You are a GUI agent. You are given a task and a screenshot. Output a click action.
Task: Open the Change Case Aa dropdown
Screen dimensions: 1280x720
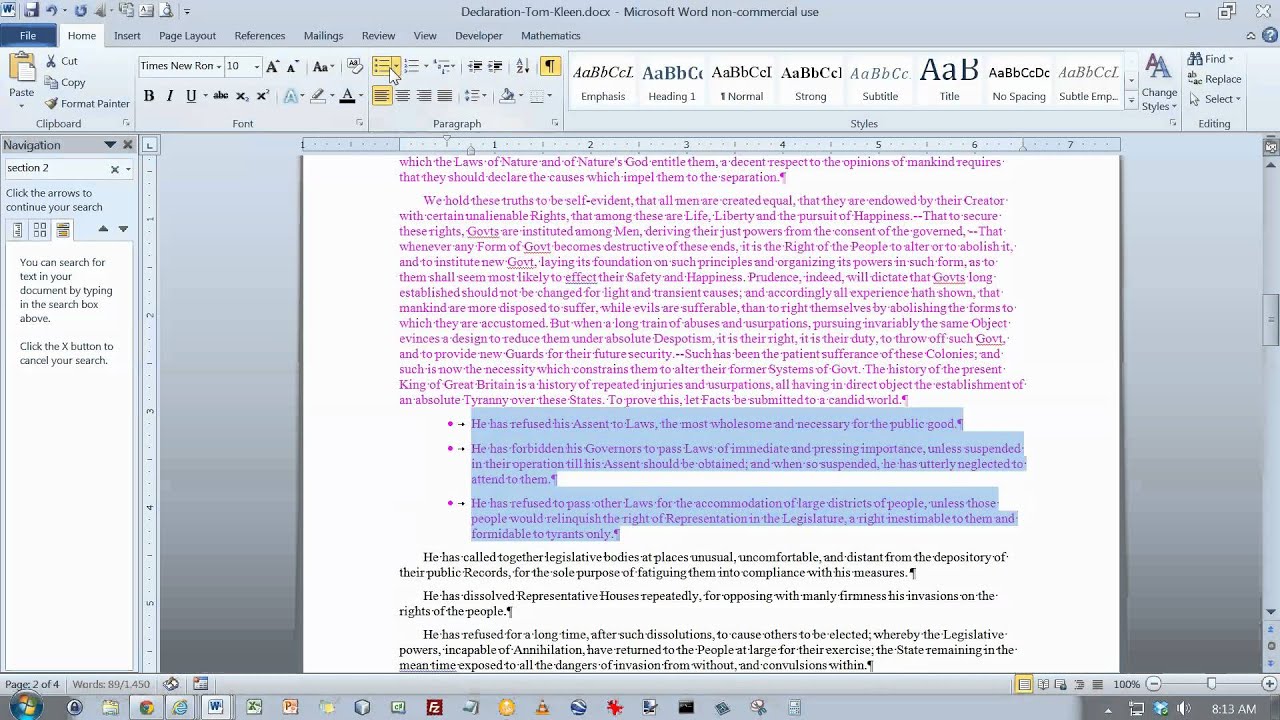[322, 66]
